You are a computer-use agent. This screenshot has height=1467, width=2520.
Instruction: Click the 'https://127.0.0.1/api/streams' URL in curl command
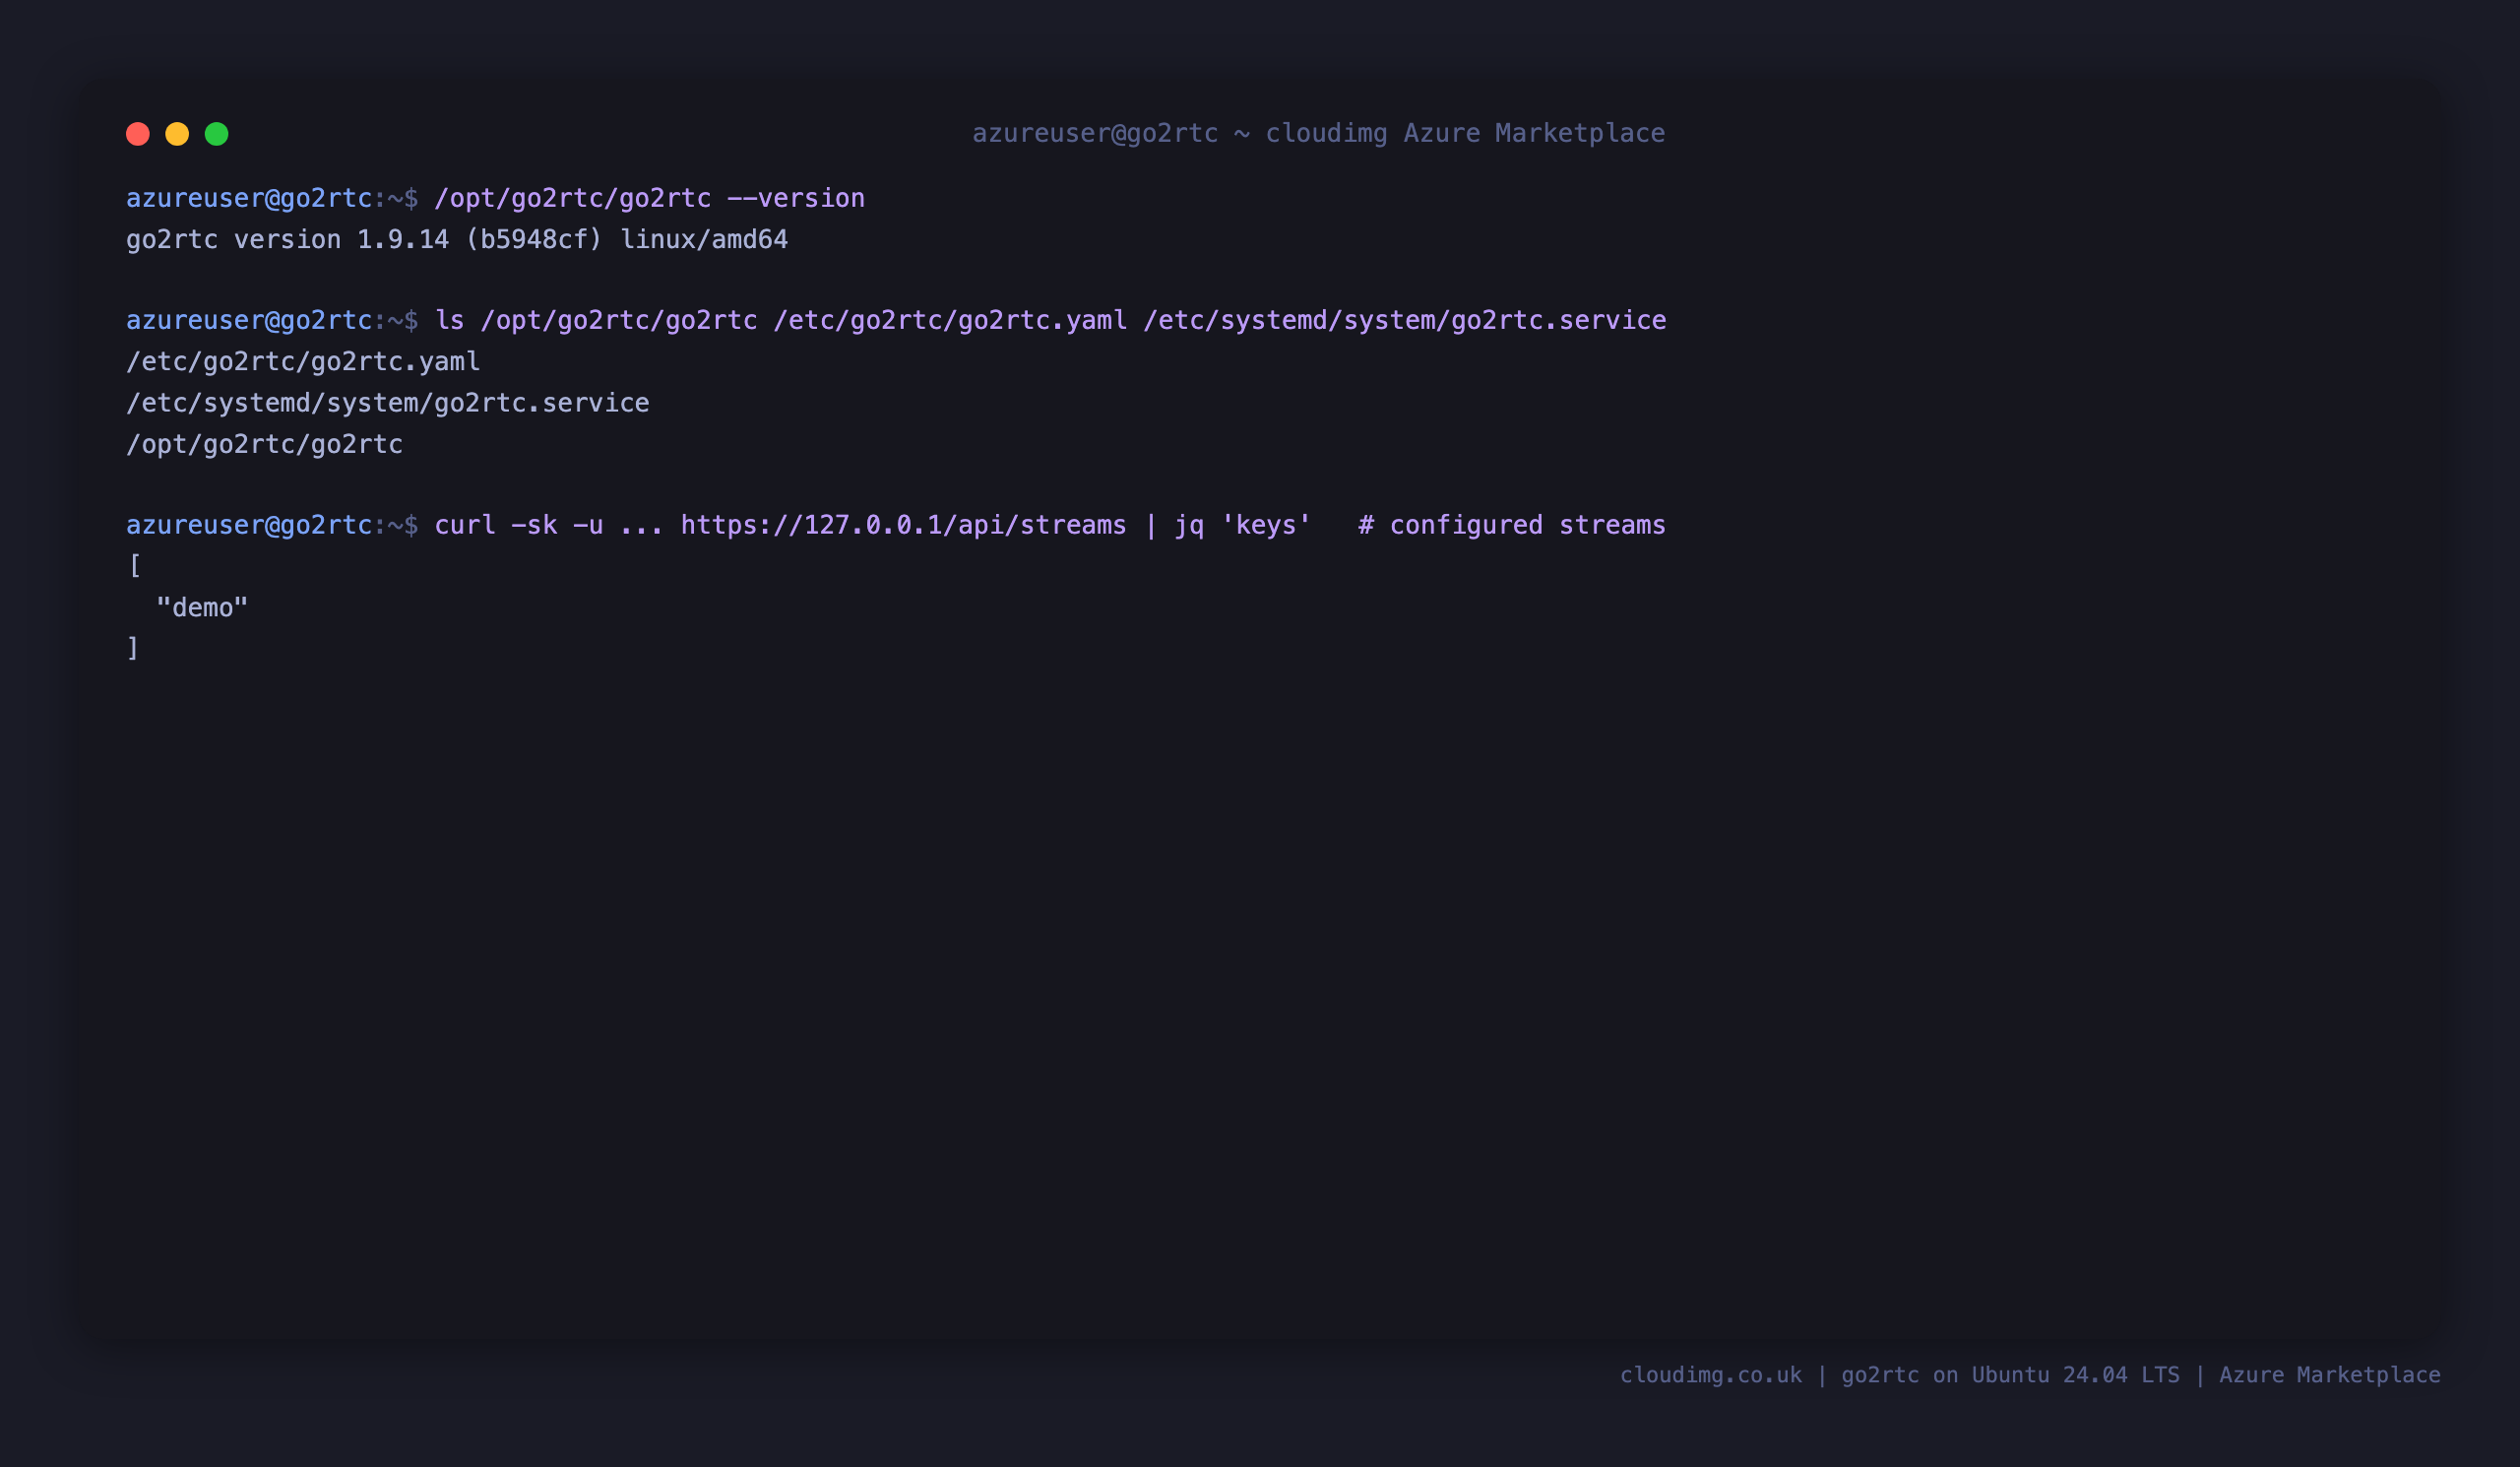point(904,525)
